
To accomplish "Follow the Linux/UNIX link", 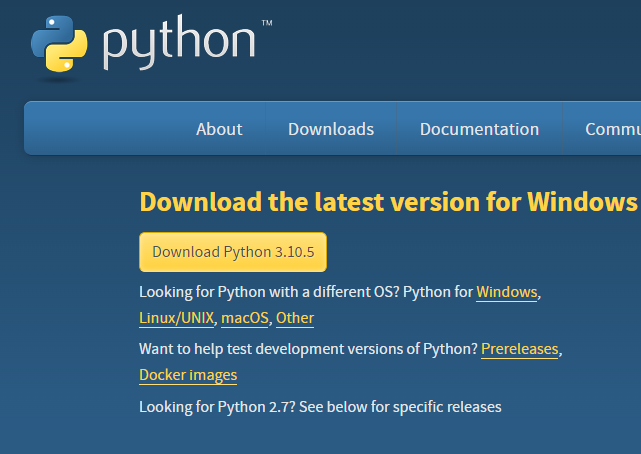I will click(x=177, y=318).
